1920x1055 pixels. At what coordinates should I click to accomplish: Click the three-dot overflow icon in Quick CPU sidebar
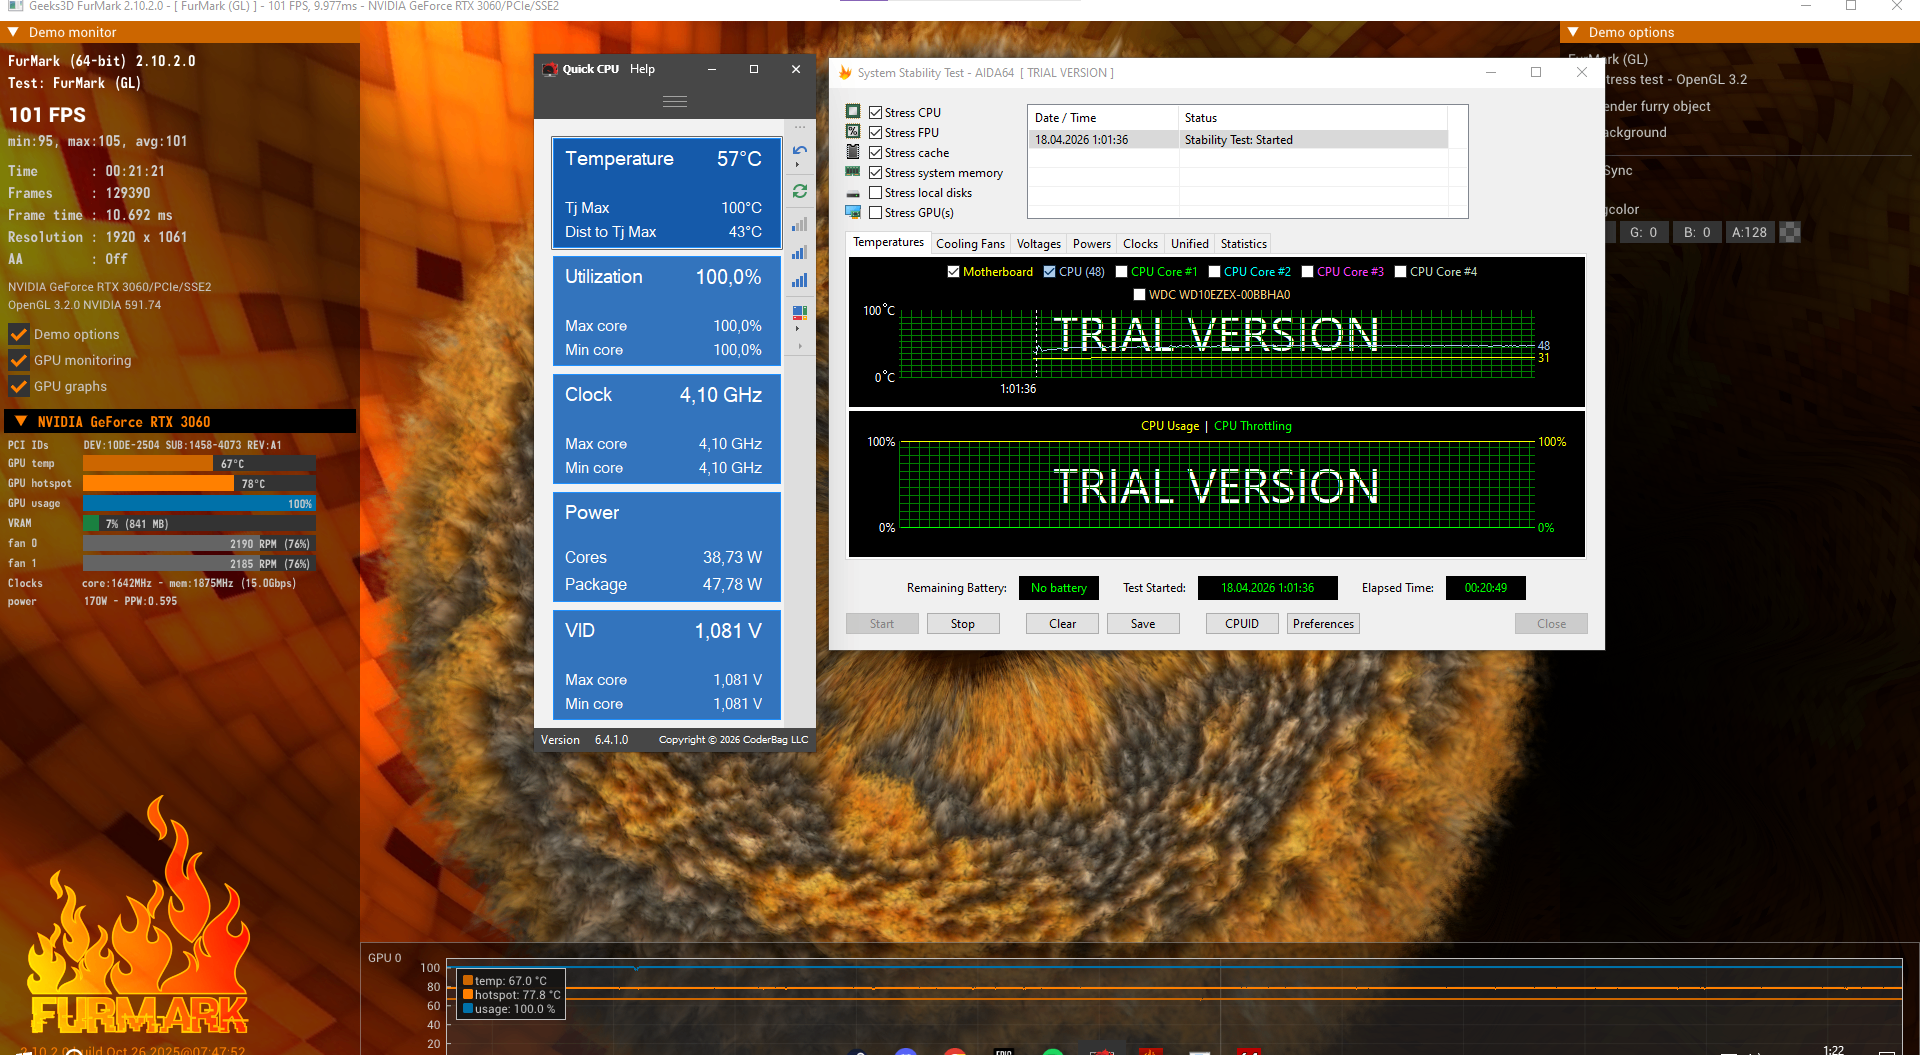click(800, 127)
